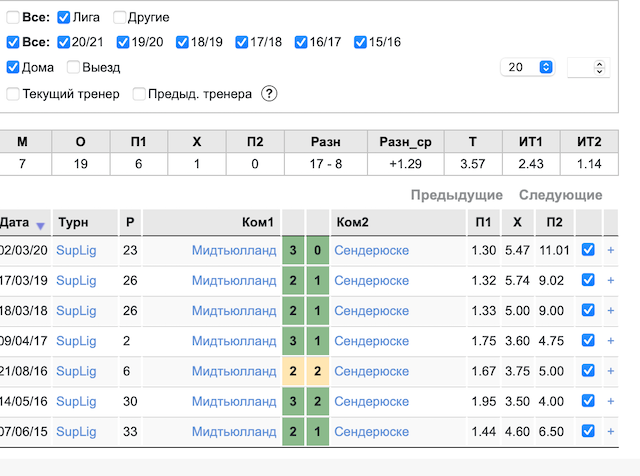Image resolution: width=640 pixels, height=476 pixels.
Task: Click plus icon for 09/04/17 match row
Action: tap(611, 341)
